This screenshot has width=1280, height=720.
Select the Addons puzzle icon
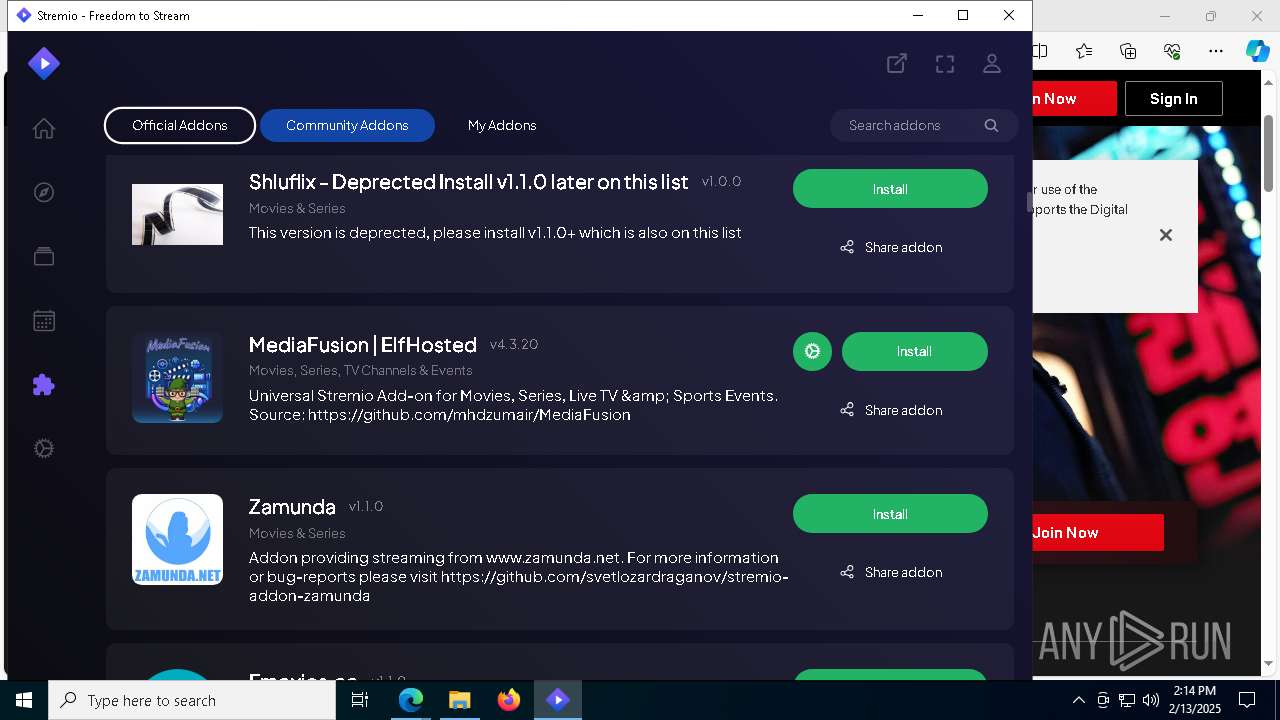[x=44, y=385]
